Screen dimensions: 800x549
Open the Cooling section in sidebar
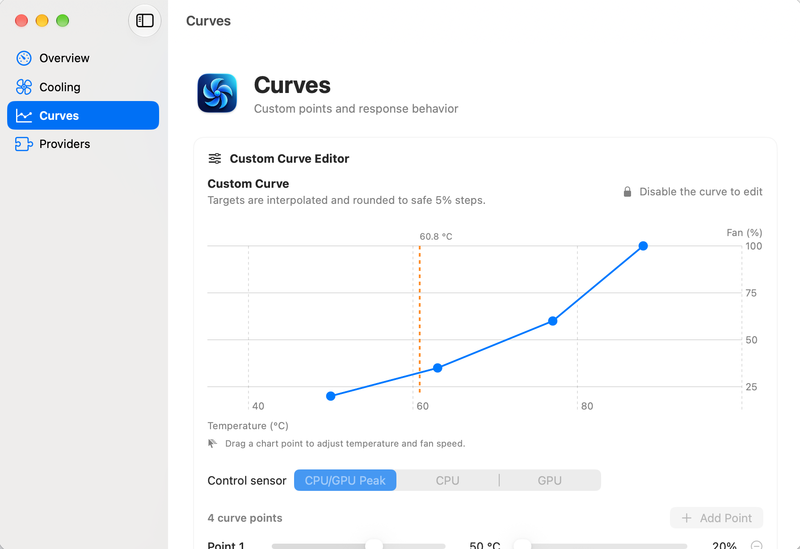coord(83,87)
